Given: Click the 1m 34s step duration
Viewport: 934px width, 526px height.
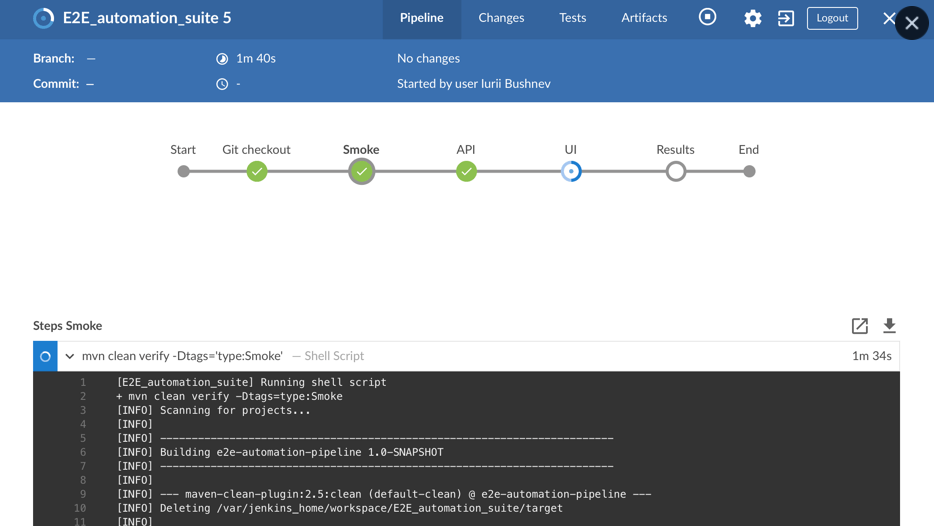Looking at the screenshot, I should point(871,356).
